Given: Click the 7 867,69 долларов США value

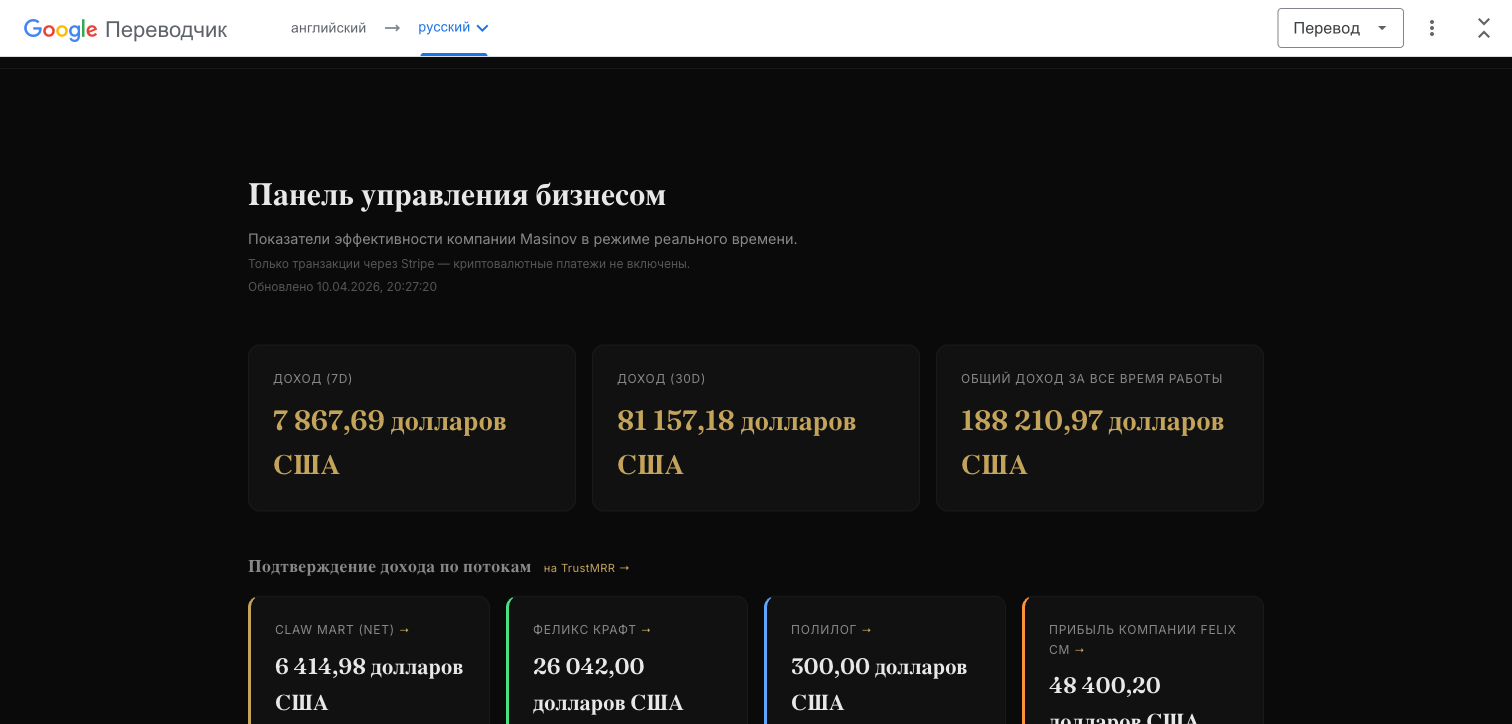Looking at the screenshot, I should (x=390, y=443).
